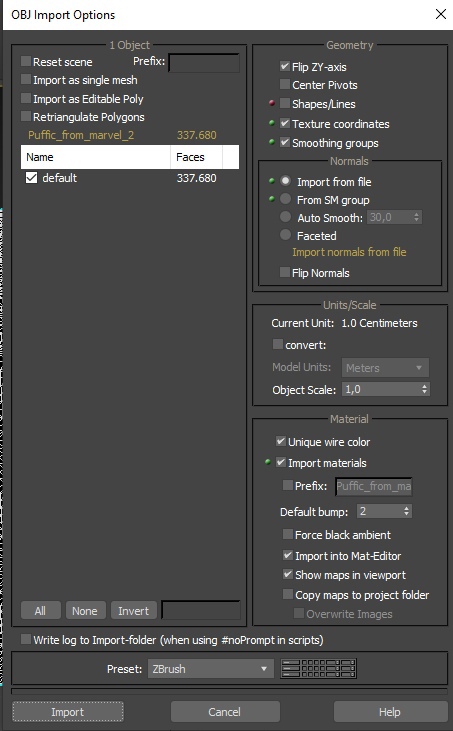Click the Import button
This screenshot has width=453, height=731.
pos(68,712)
